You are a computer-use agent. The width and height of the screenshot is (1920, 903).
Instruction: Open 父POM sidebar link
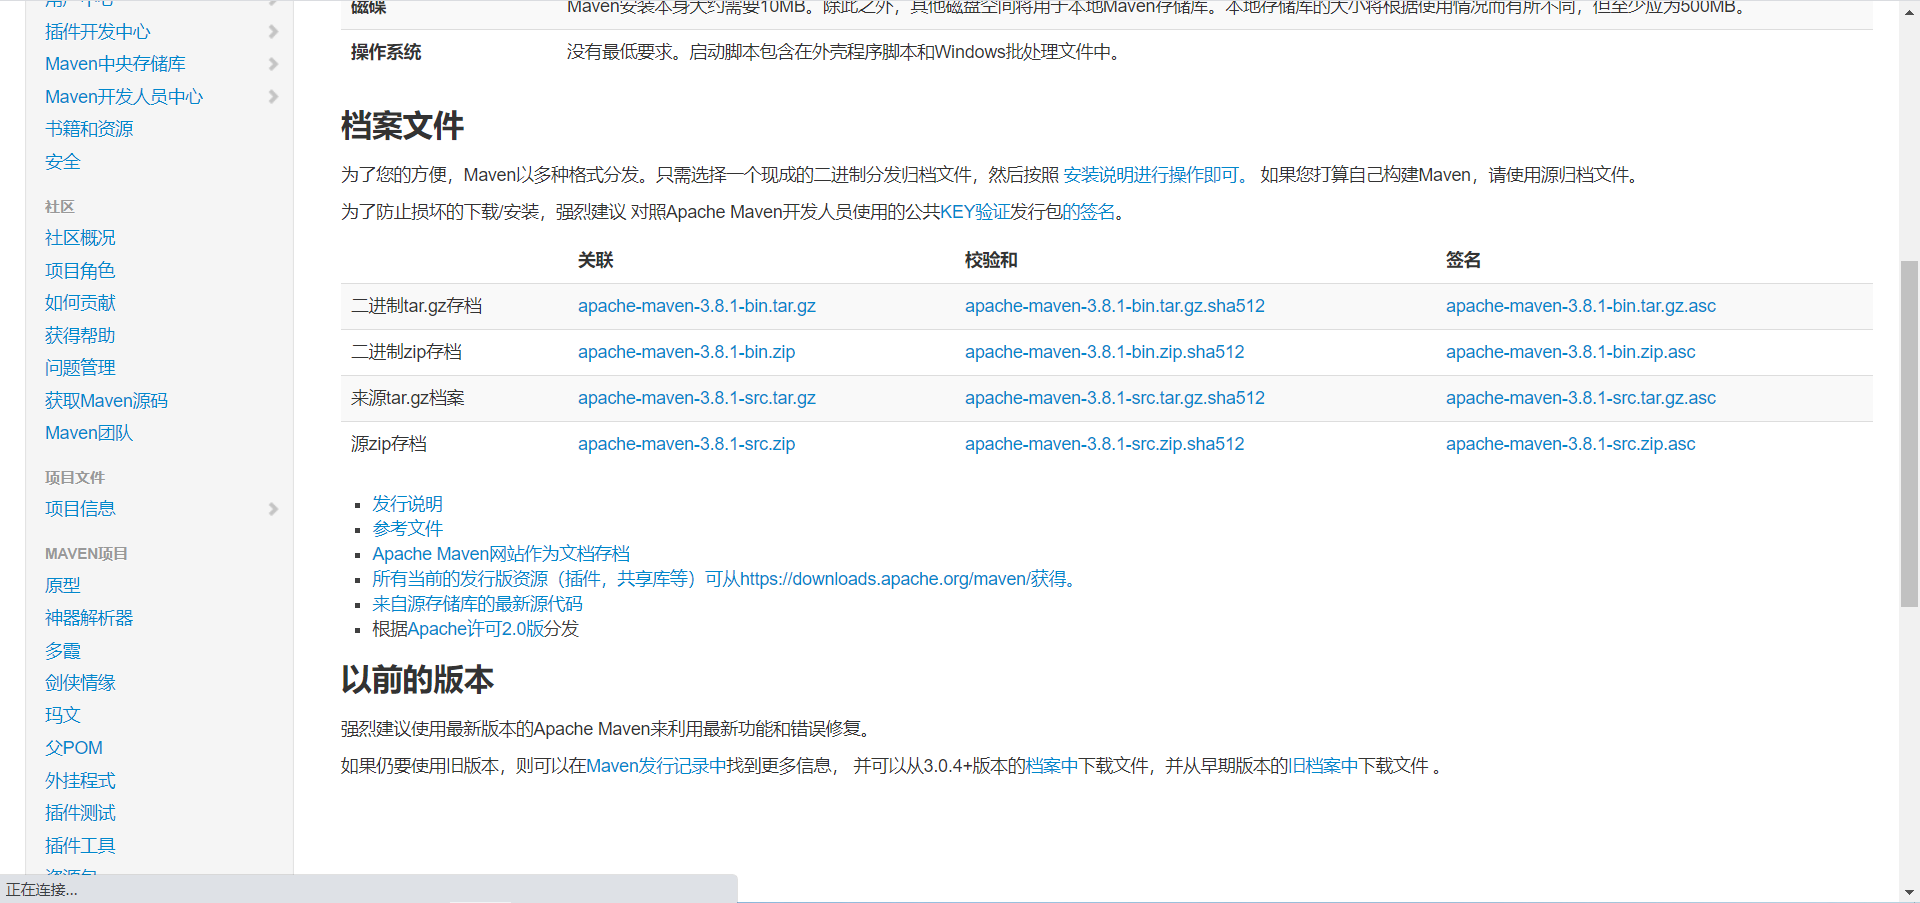click(x=74, y=748)
